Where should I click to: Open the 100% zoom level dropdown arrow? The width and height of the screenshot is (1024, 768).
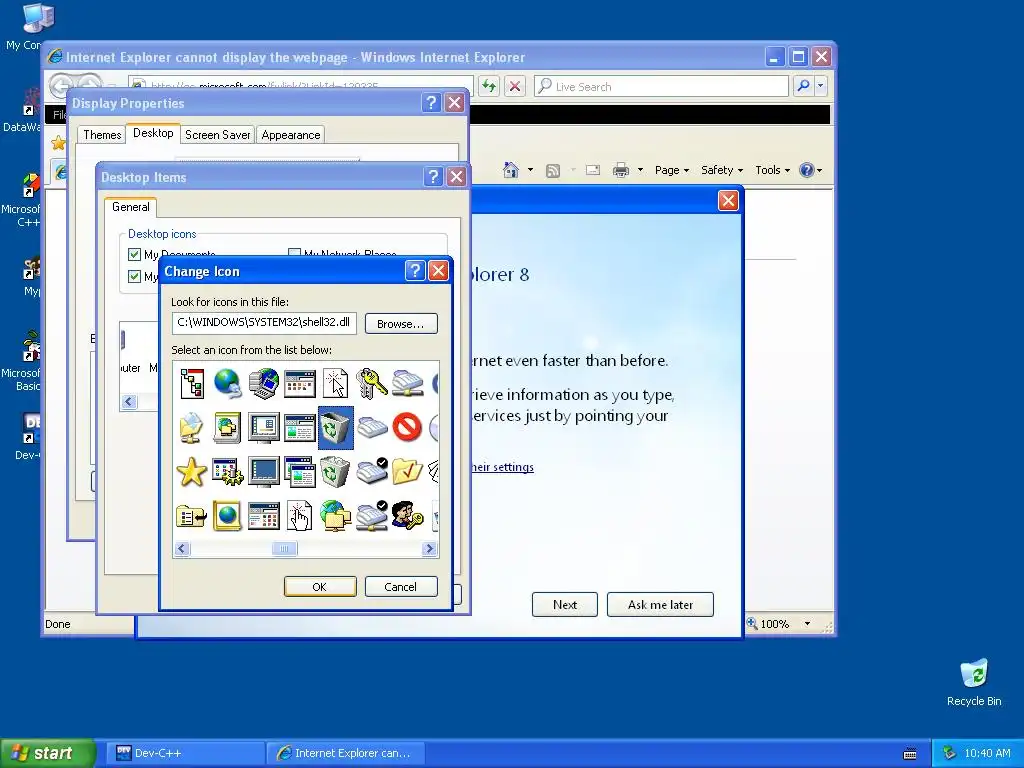(x=807, y=624)
